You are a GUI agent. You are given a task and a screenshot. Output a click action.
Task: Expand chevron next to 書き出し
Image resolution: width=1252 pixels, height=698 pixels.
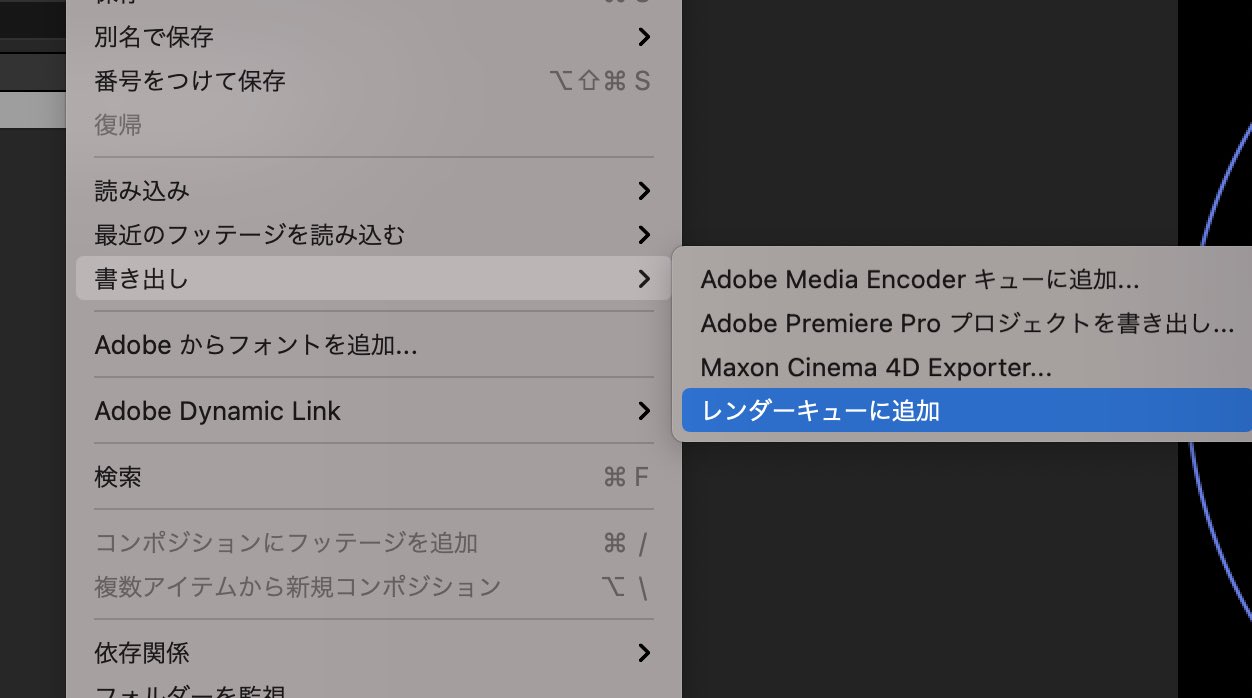pyautogui.click(x=644, y=279)
